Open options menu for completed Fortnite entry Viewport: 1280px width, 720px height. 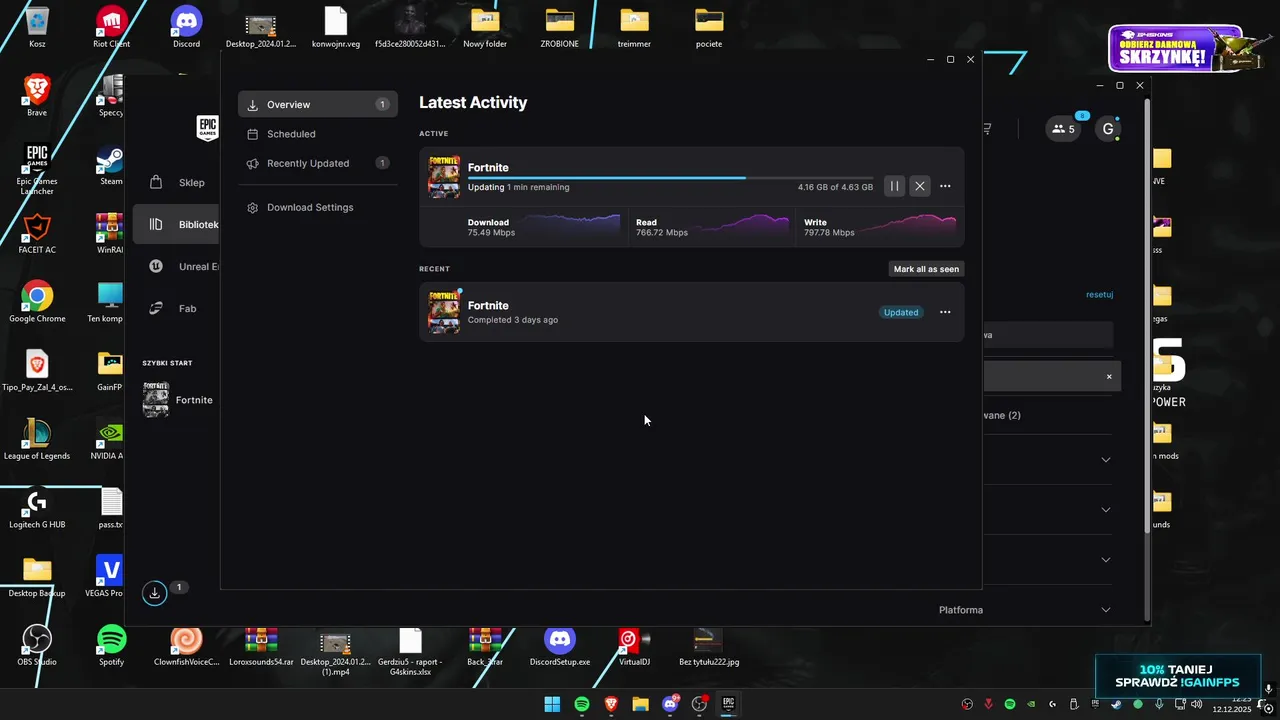point(945,312)
